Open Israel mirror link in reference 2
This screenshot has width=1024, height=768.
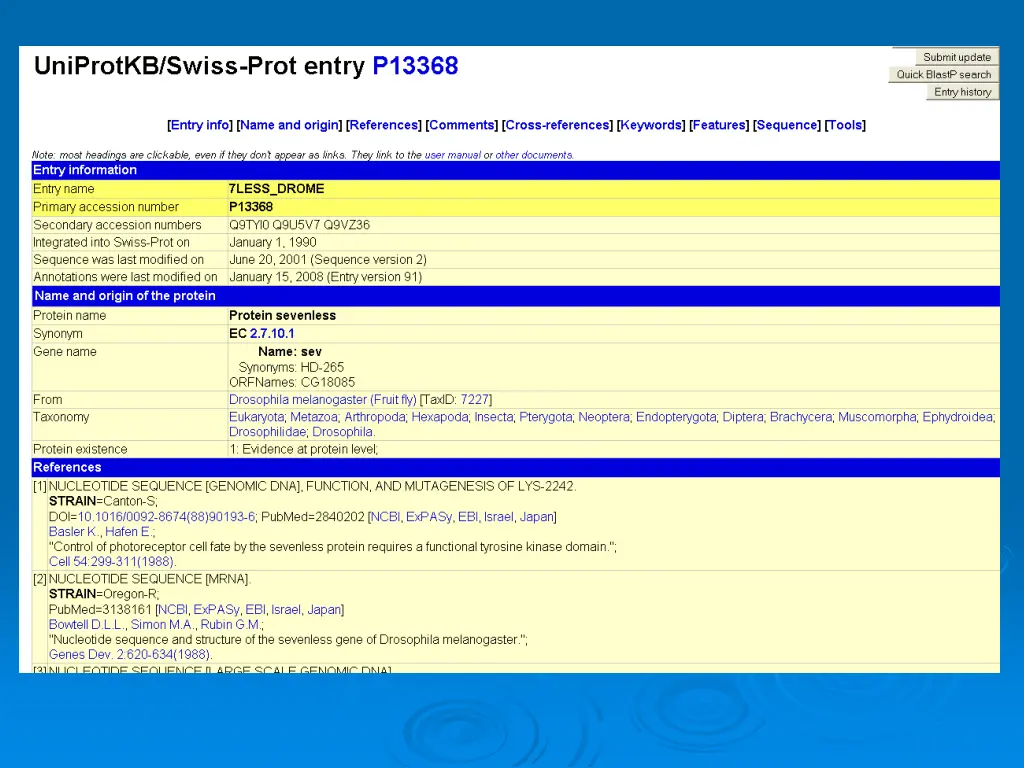coord(286,610)
